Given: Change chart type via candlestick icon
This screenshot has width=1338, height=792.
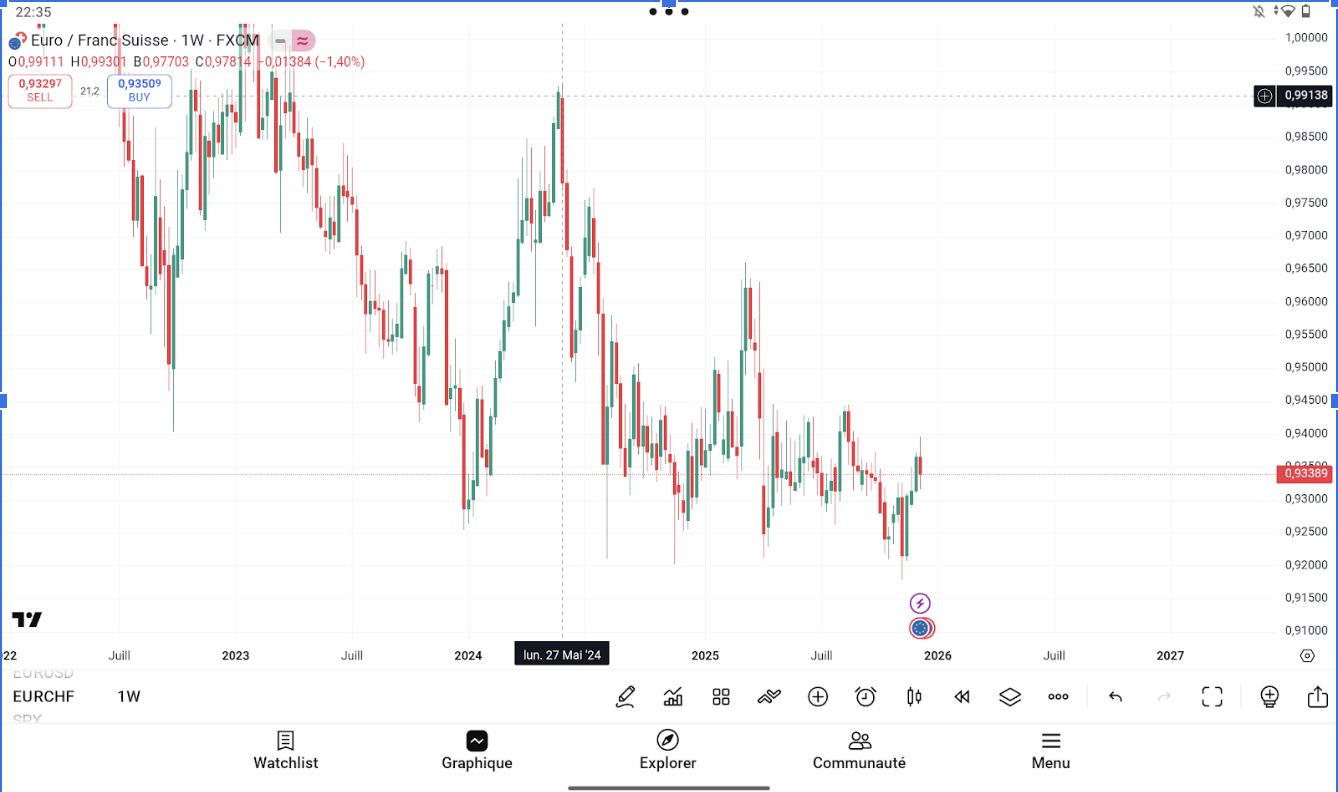Looking at the screenshot, I should click(x=914, y=697).
